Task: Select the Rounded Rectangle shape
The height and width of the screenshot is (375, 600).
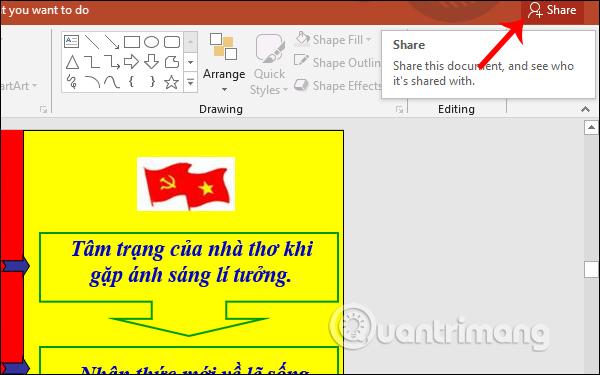Action: pyautogui.click(x=172, y=42)
